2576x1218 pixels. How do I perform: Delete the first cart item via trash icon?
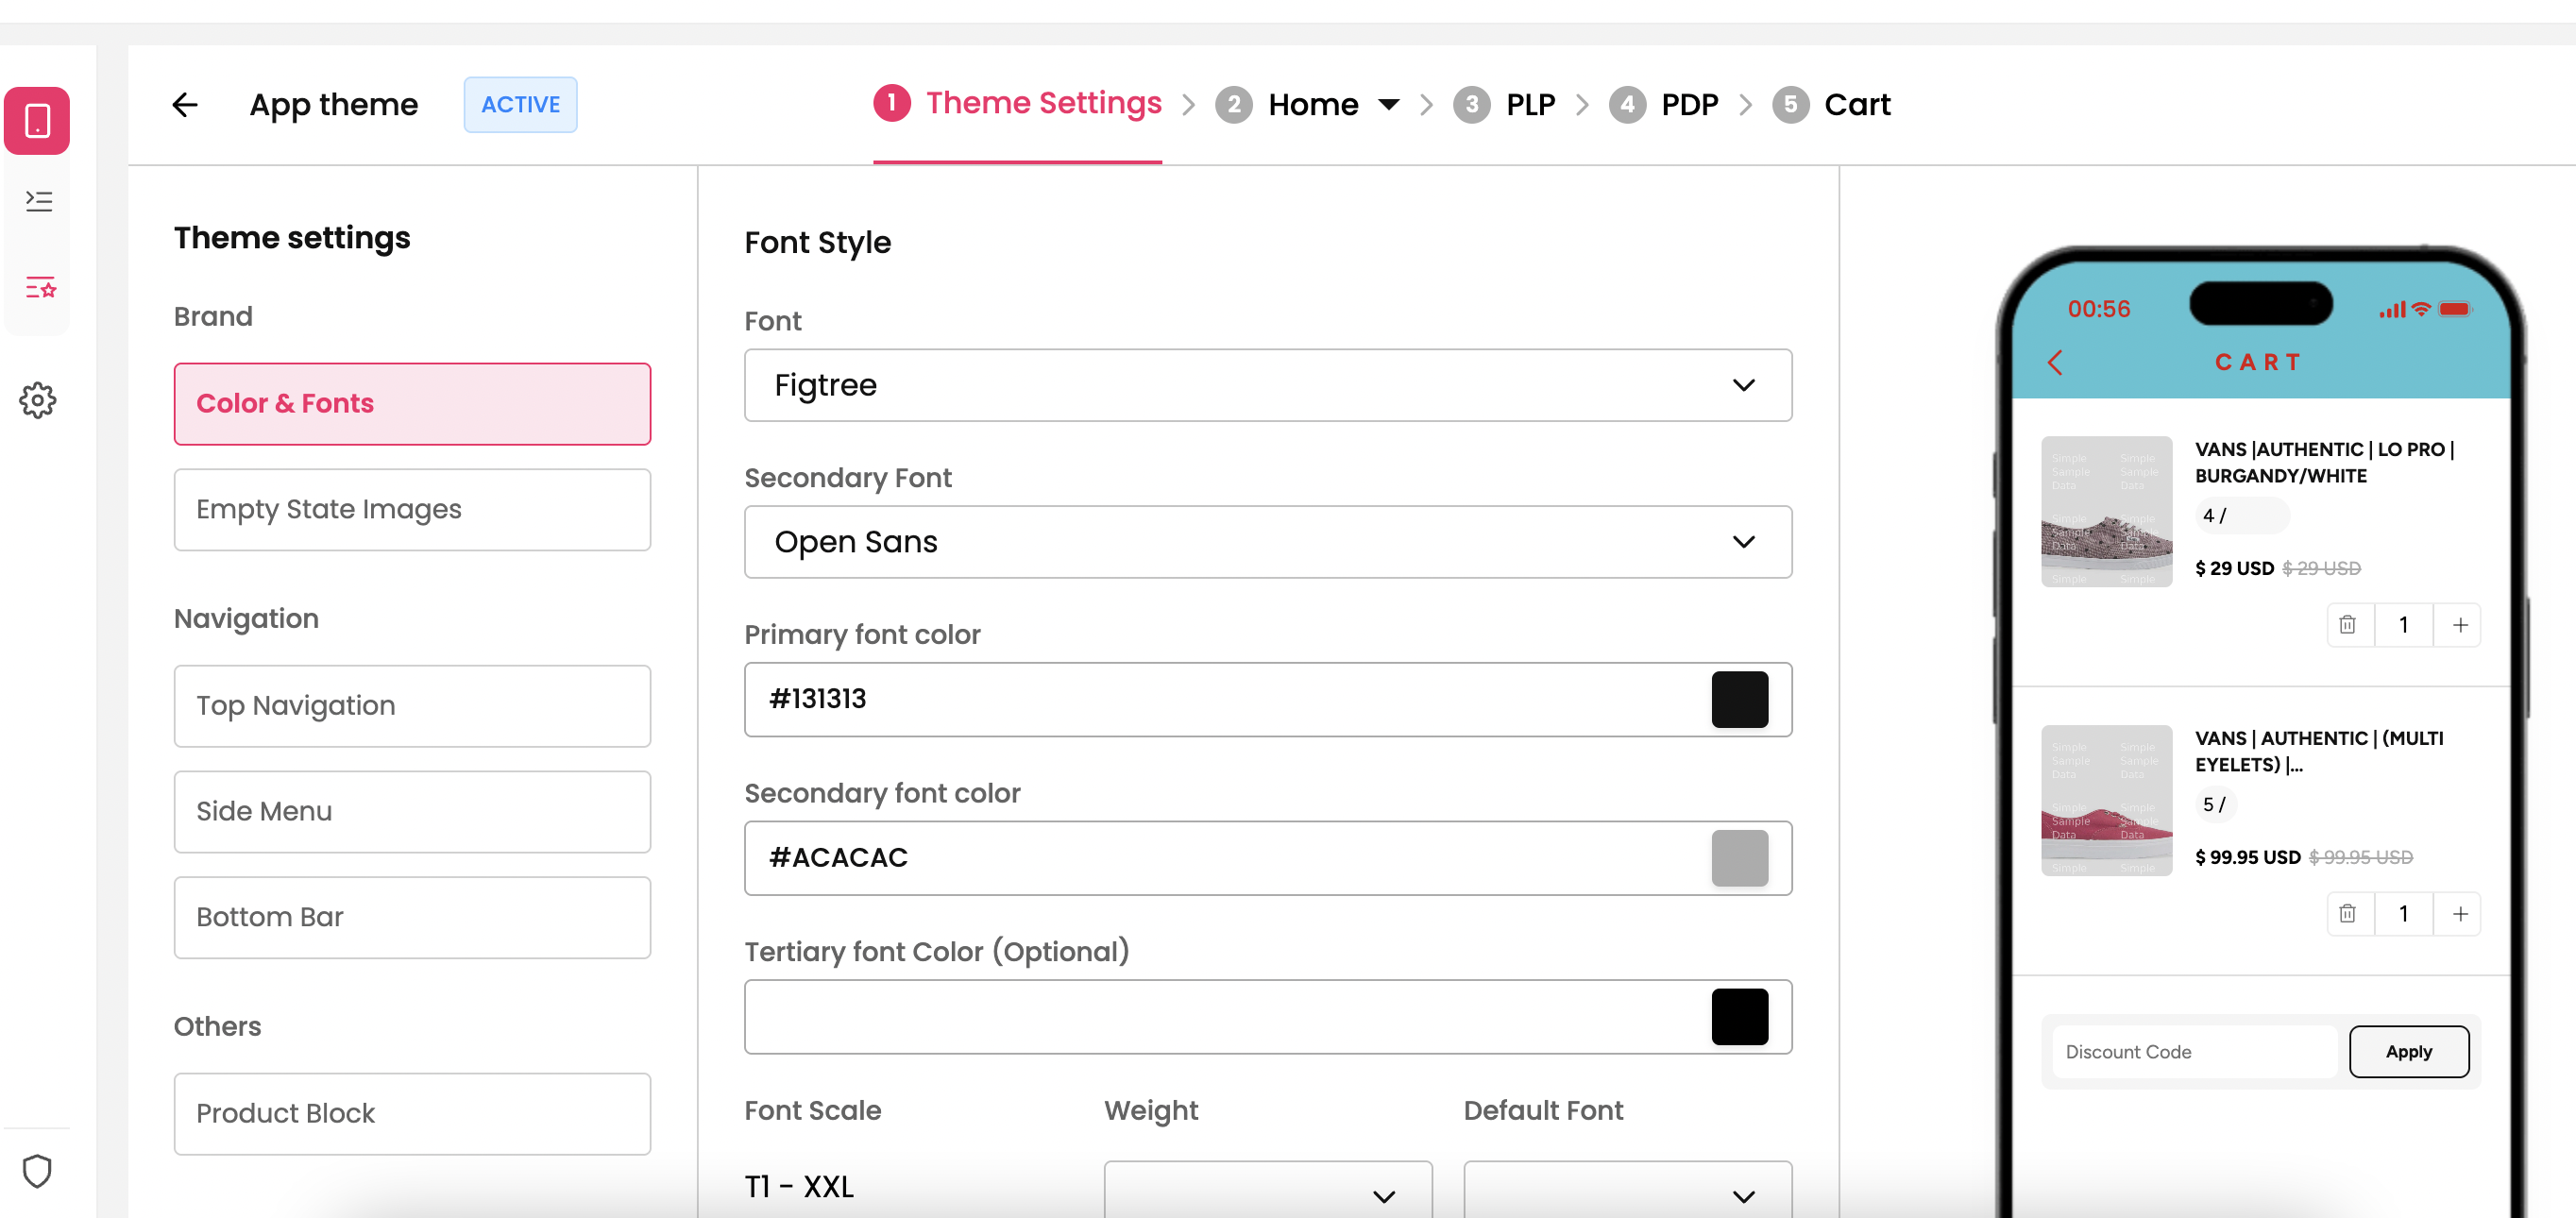2347,625
